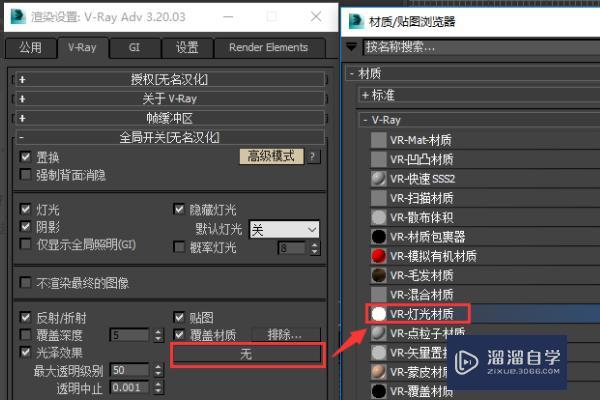
Task: Click the red VR-模拟有机材质 sphere icon
Action: pos(378,256)
